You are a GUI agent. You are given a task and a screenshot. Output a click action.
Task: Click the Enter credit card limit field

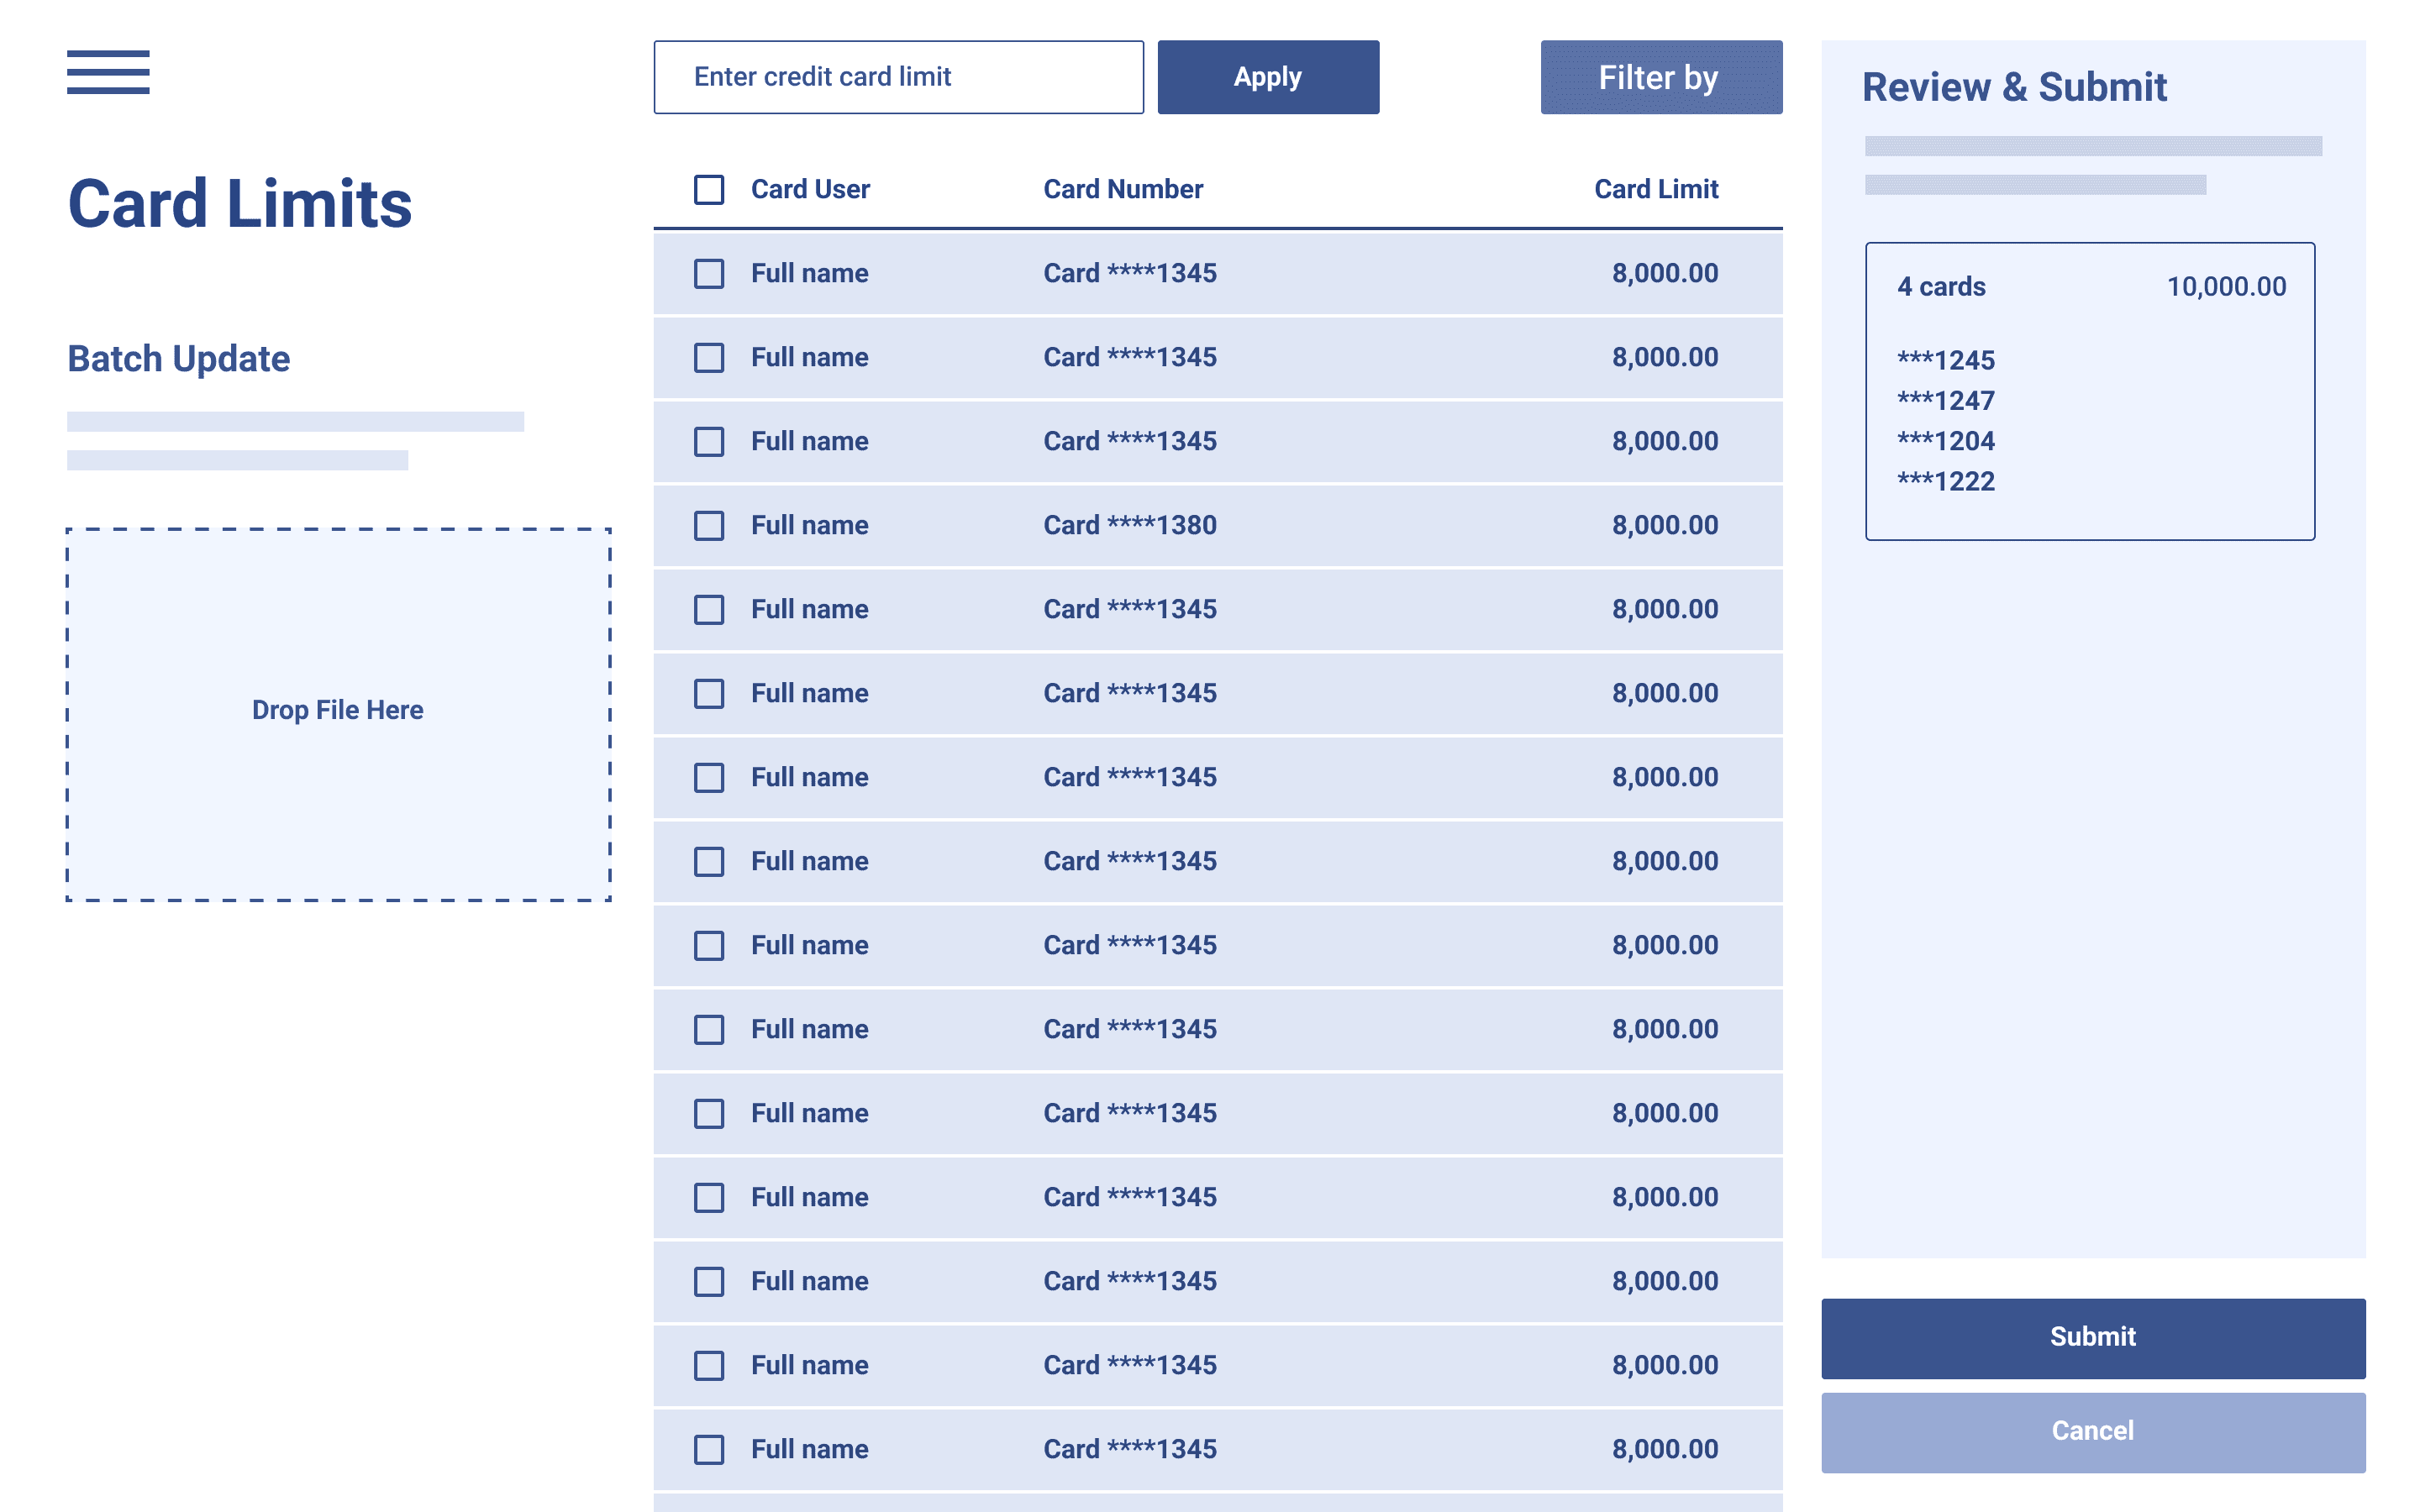pyautogui.click(x=897, y=77)
